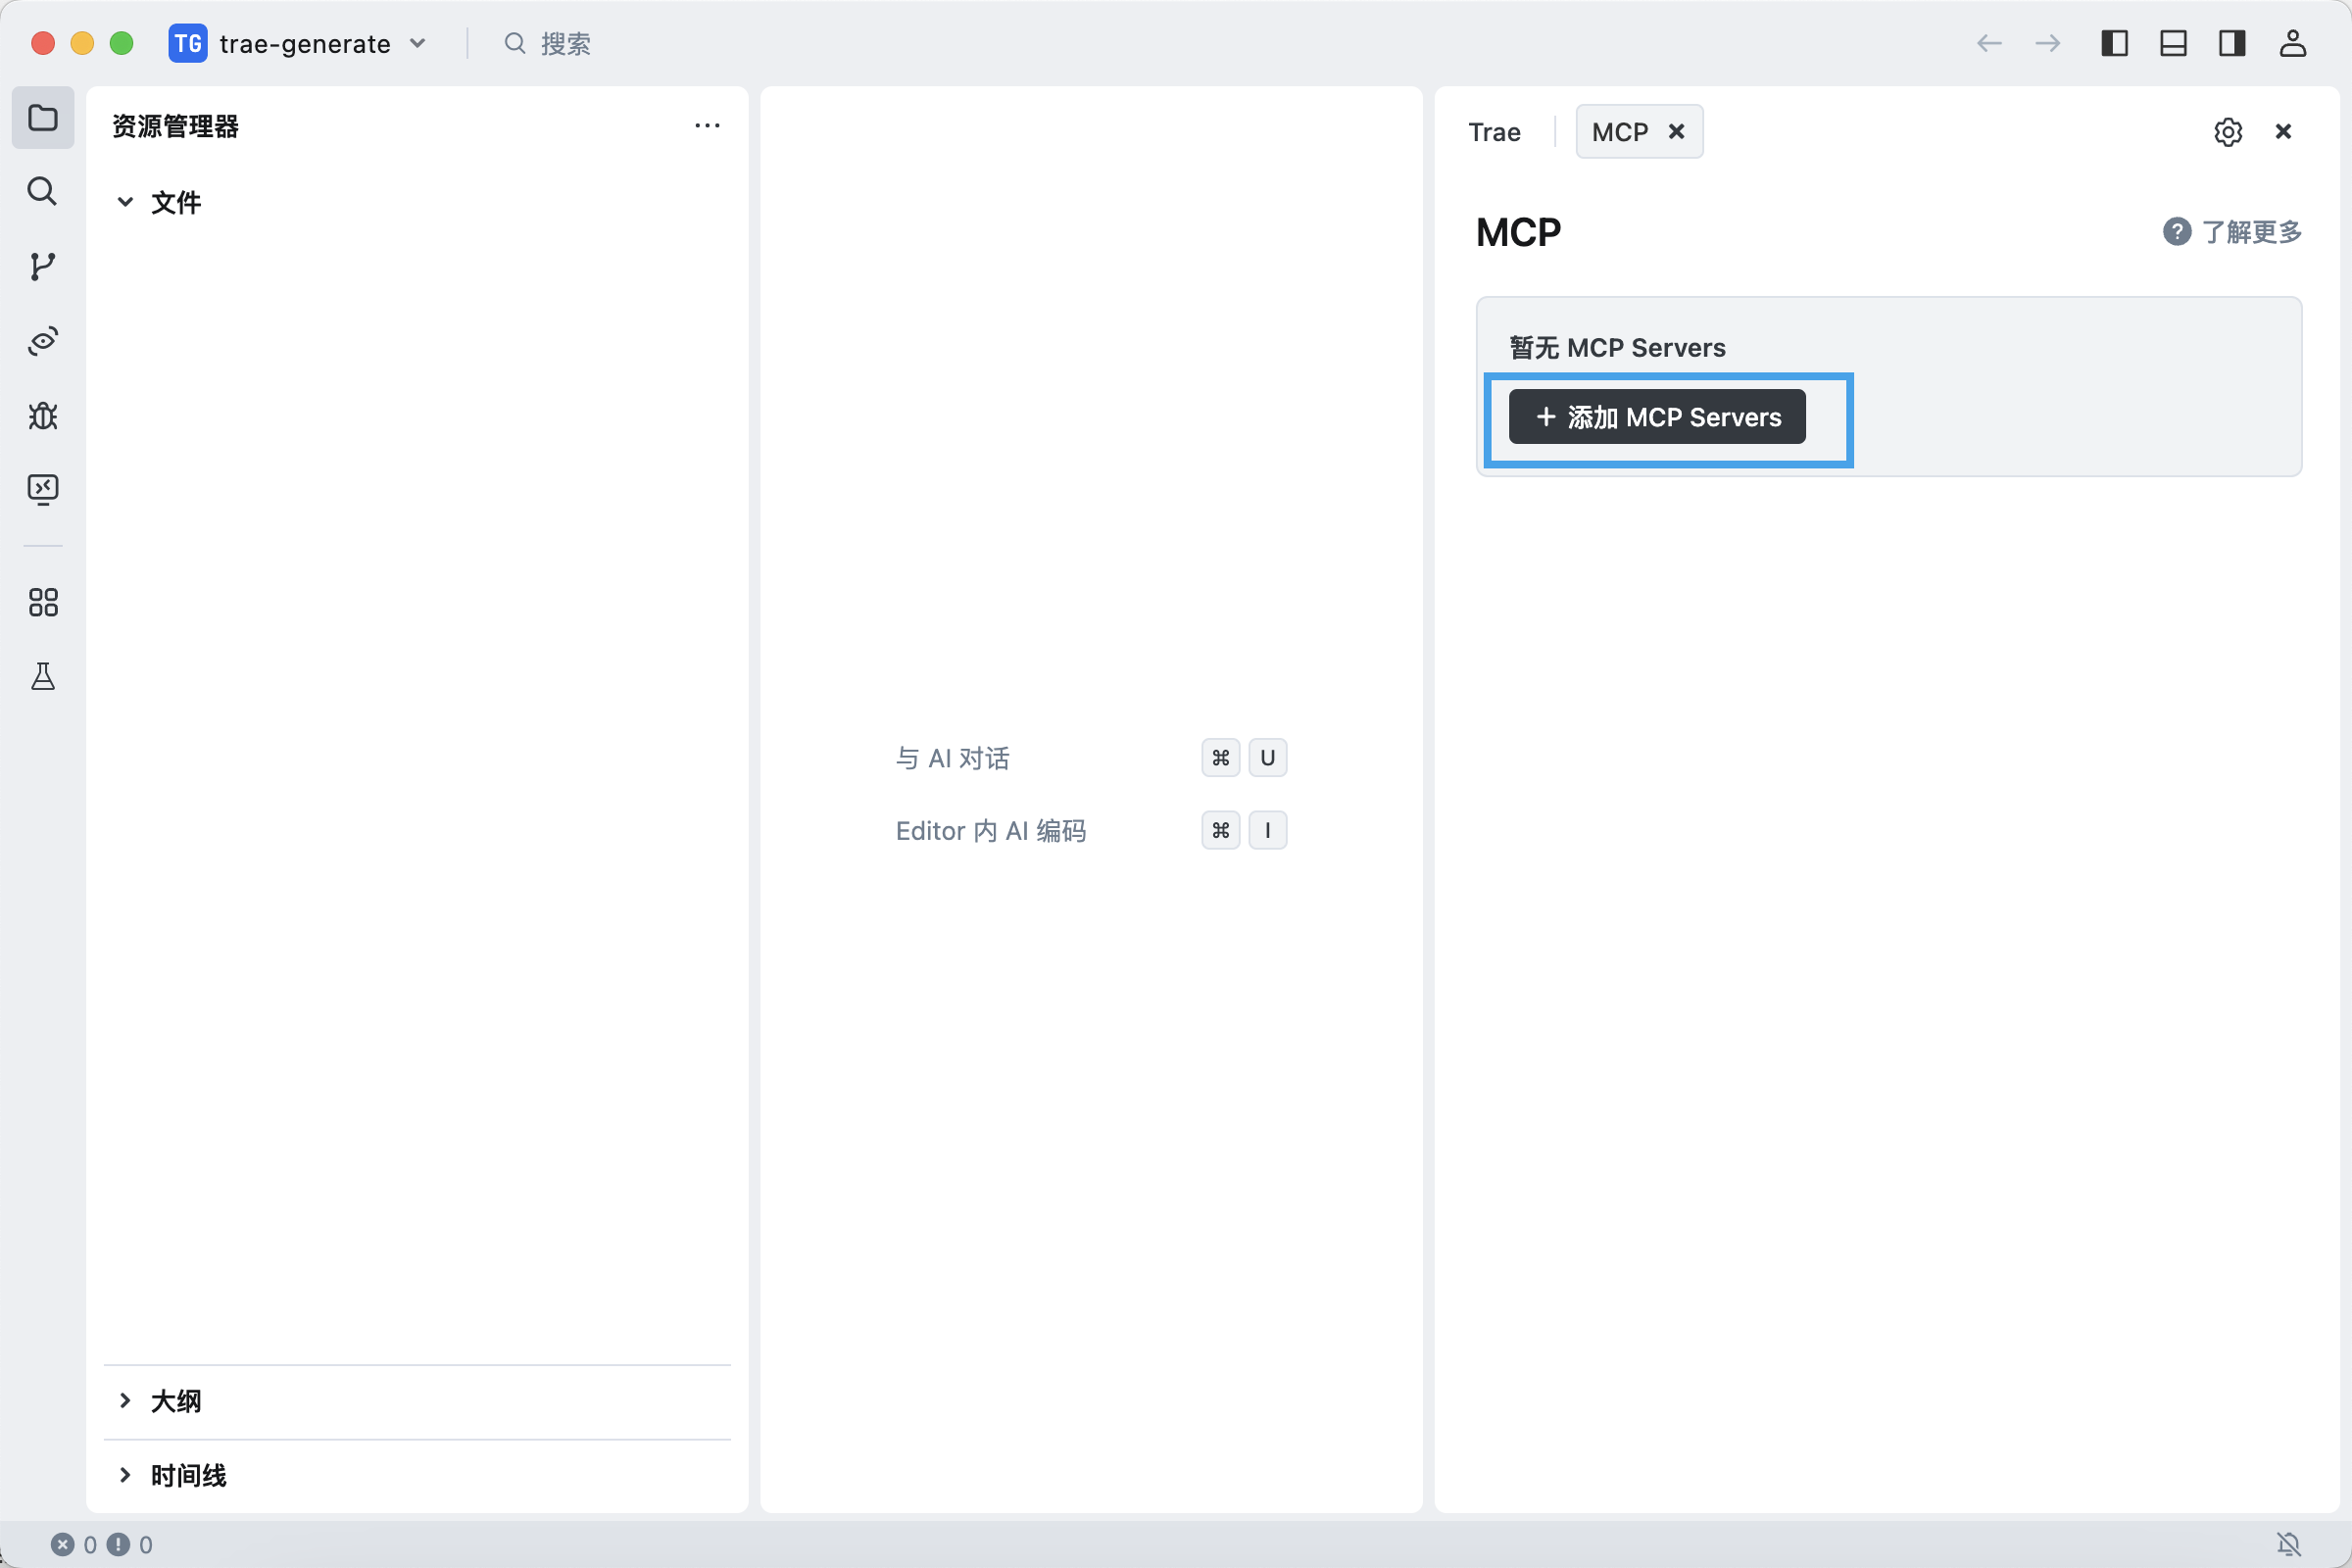The height and width of the screenshot is (1568, 2352).
Task: Toggle the left sidebar layout icon
Action: click(x=2114, y=43)
